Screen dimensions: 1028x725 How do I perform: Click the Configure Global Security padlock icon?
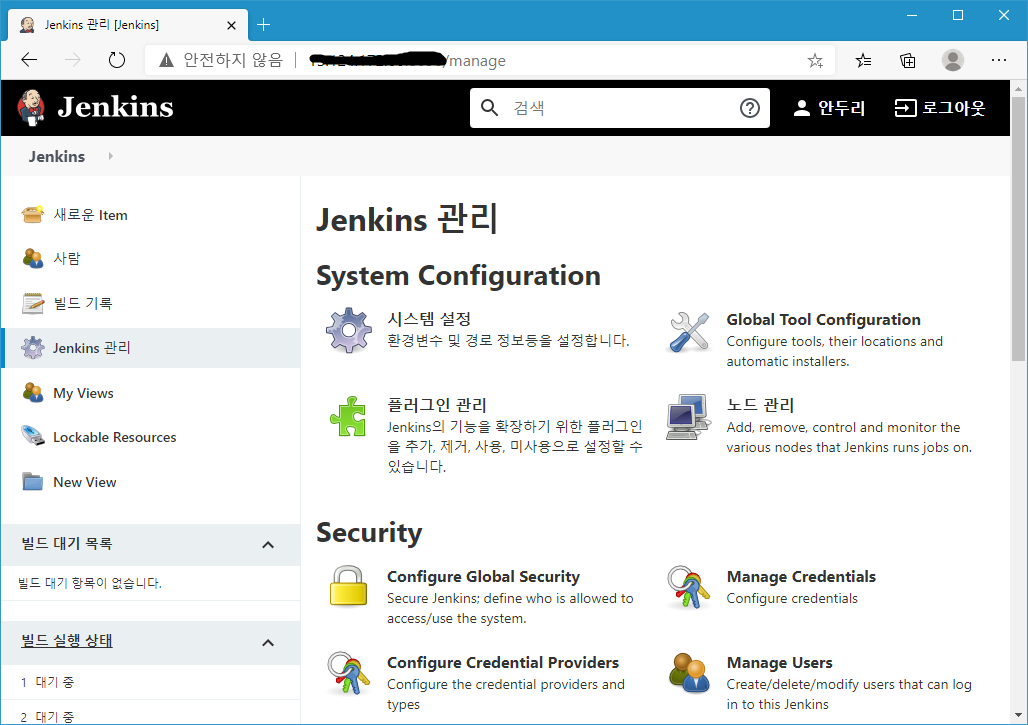tap(348, 585)
